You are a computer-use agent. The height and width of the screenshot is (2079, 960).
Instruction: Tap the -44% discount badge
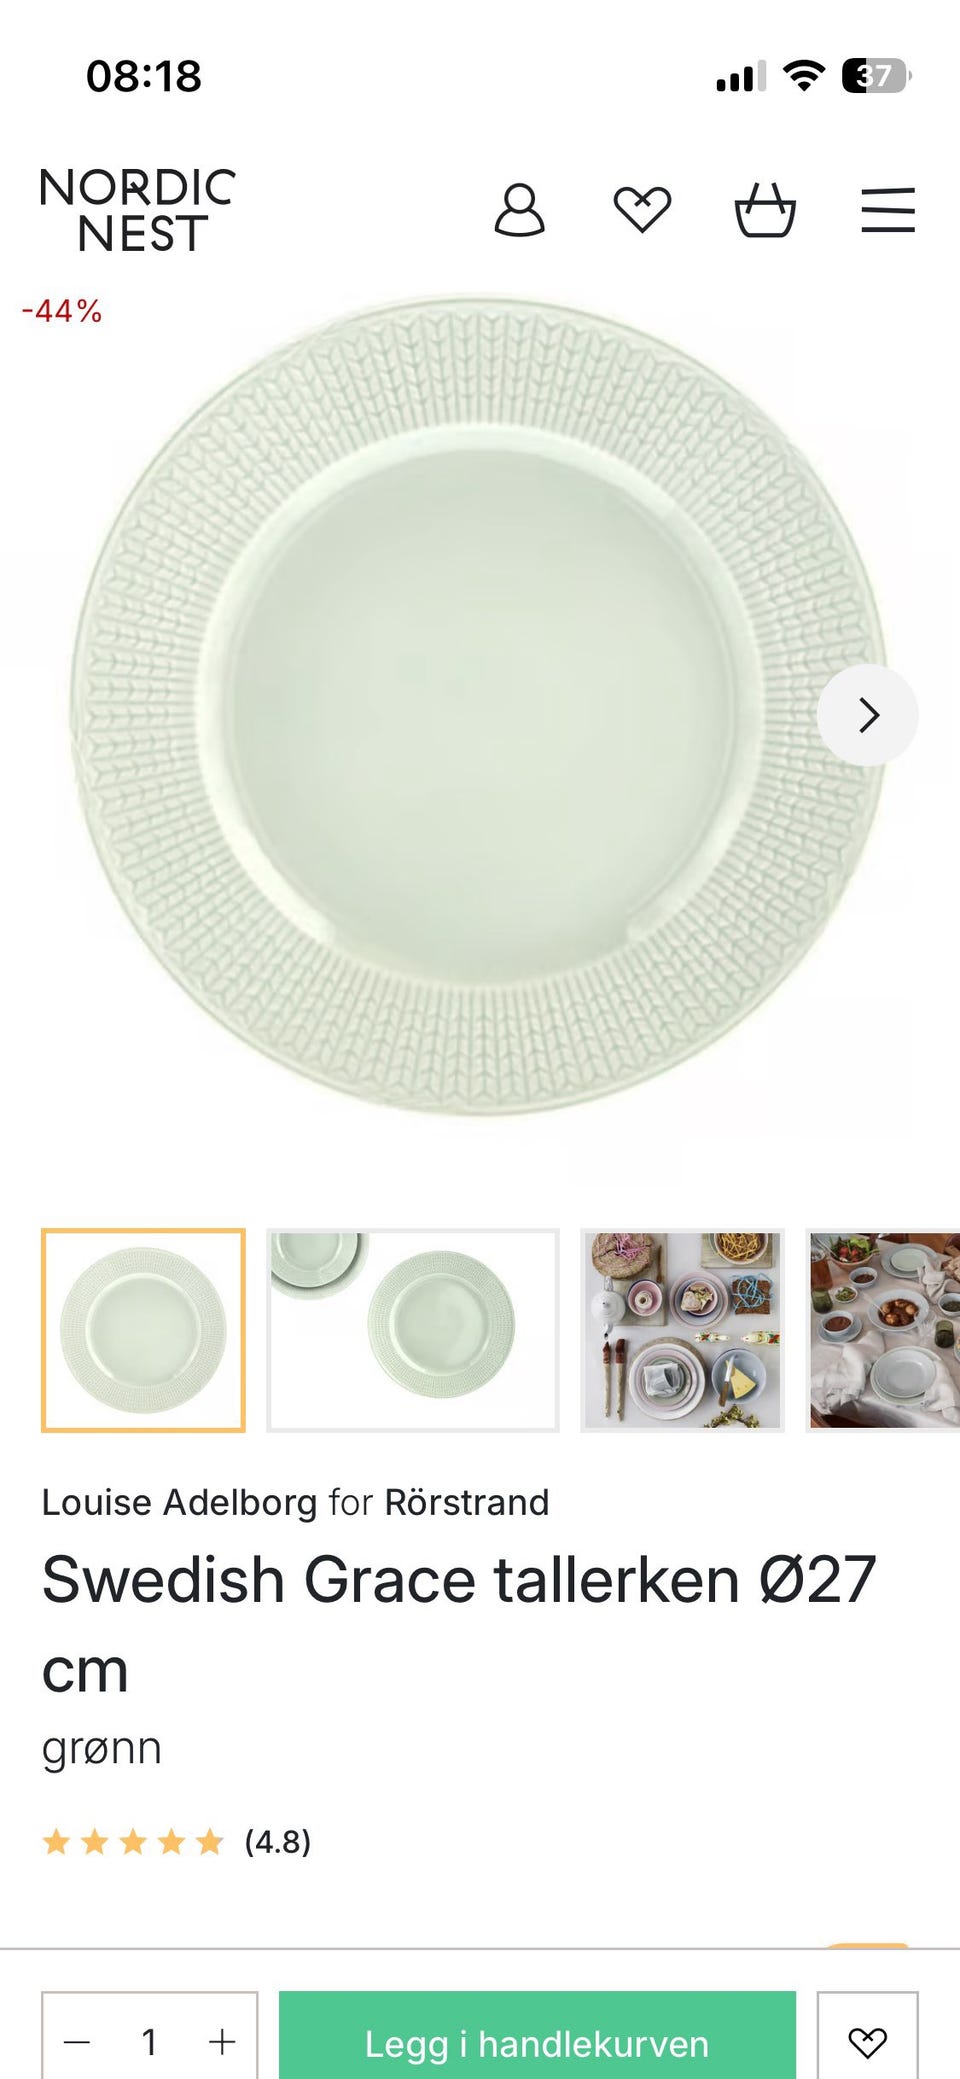tap(62, 311)
